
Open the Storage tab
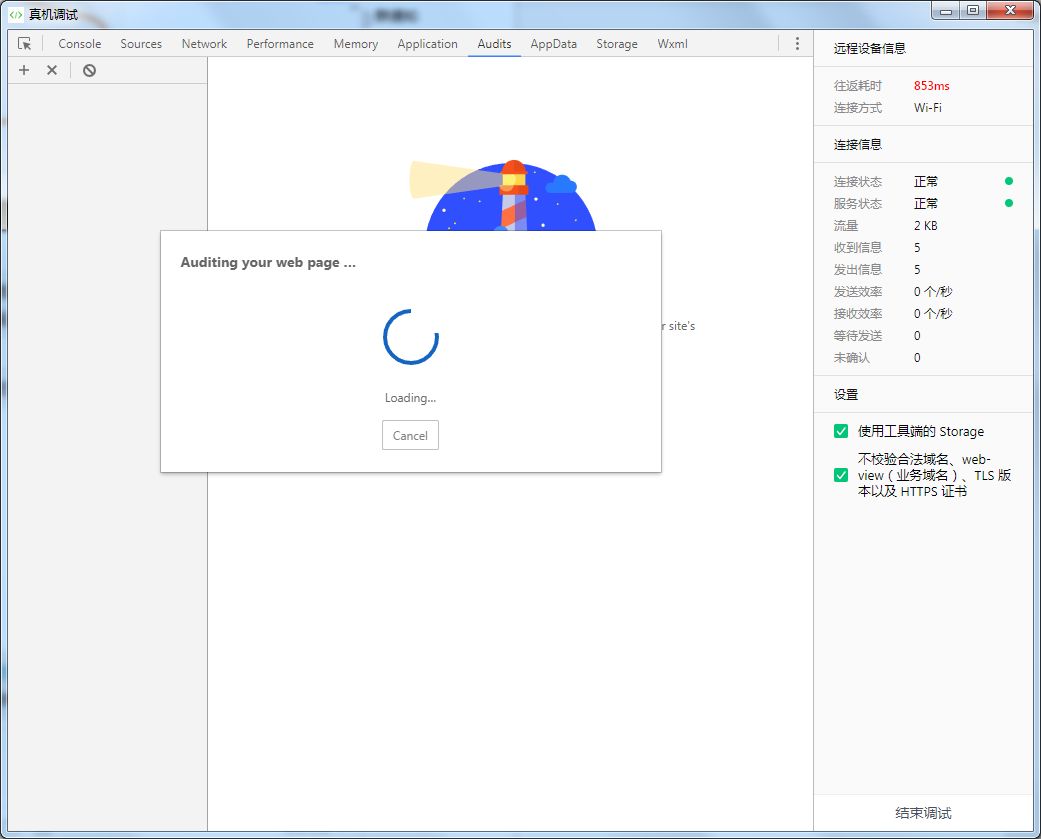[617, 44]
